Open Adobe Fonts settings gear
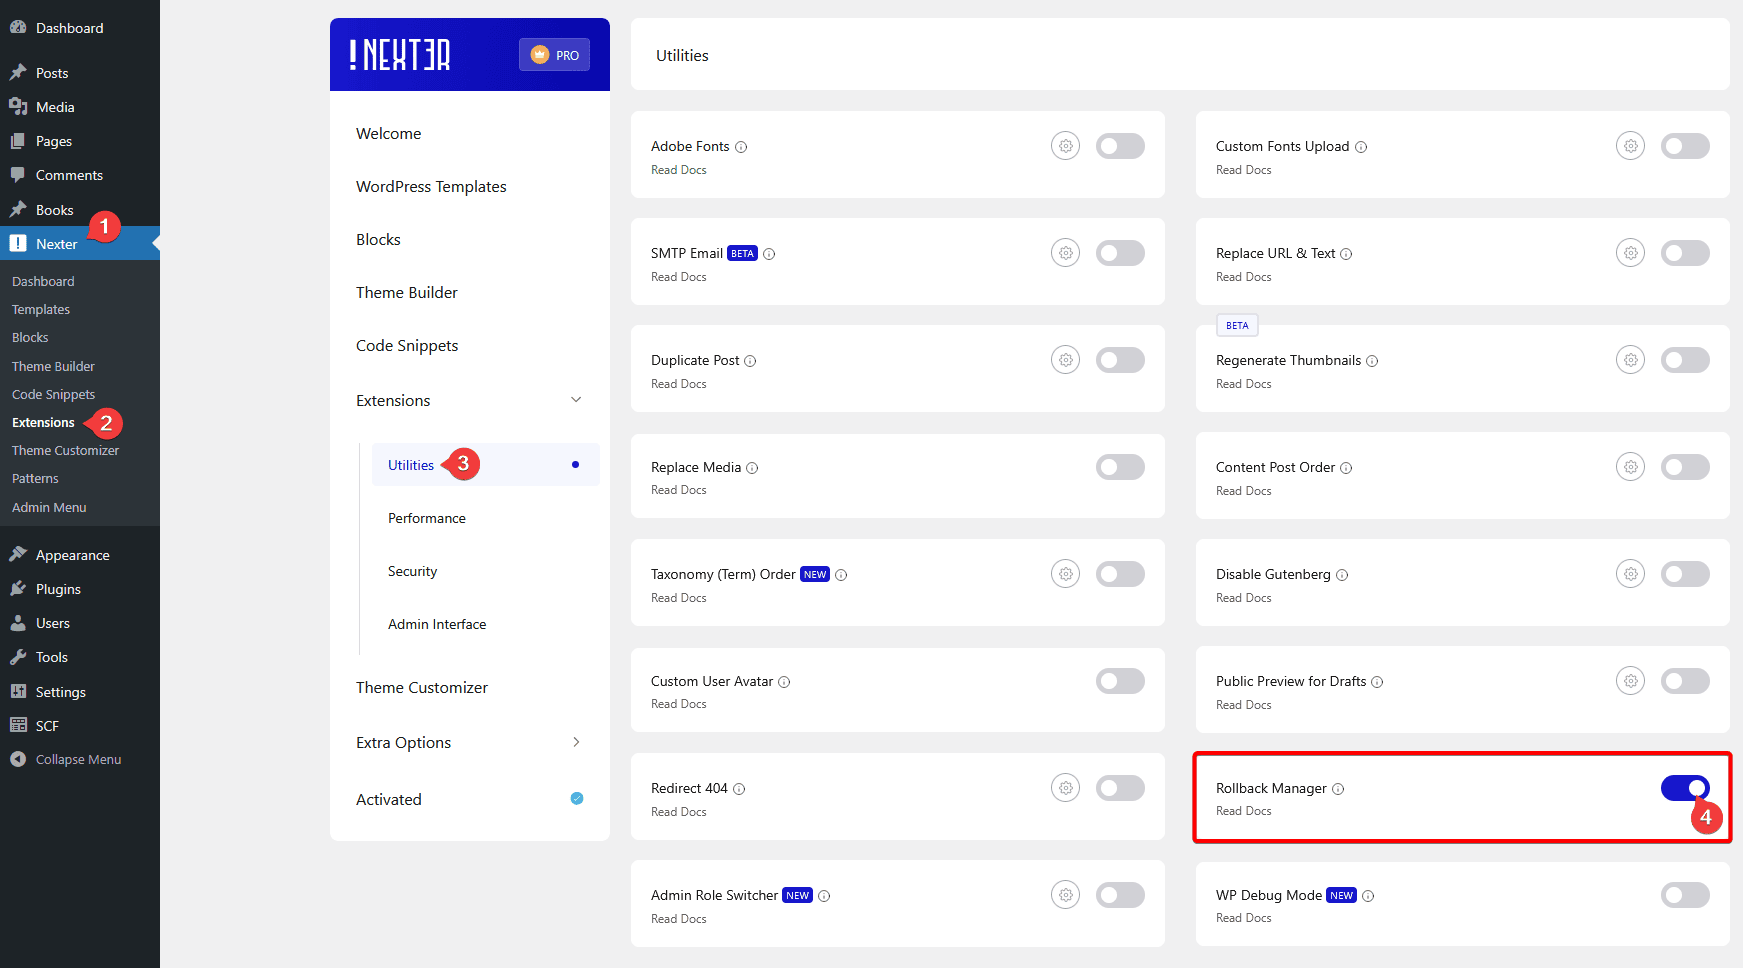The height and width of the screenshot is (968, 1743). [x=1065, y=145]
